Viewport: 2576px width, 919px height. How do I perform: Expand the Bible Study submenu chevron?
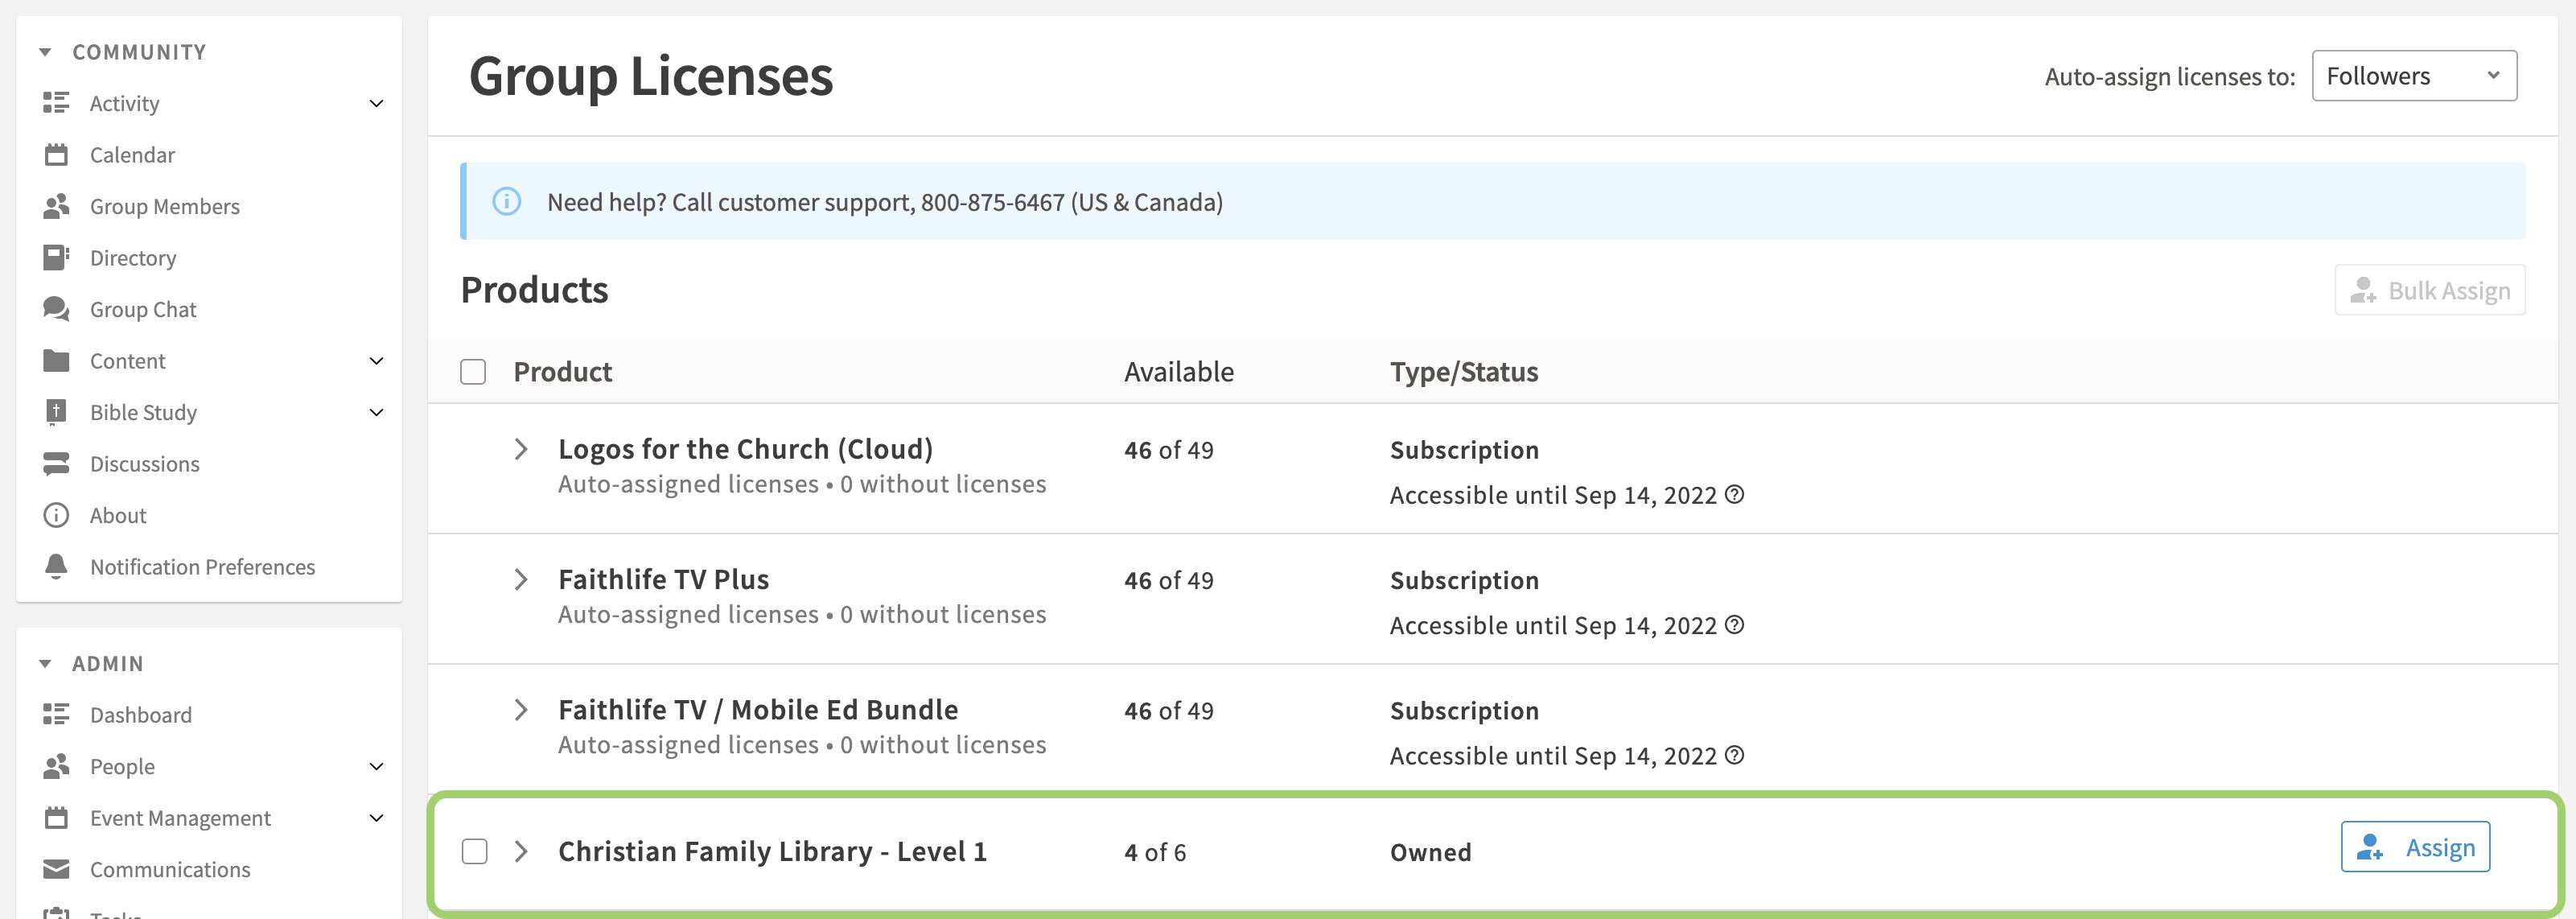pos(377,412)
